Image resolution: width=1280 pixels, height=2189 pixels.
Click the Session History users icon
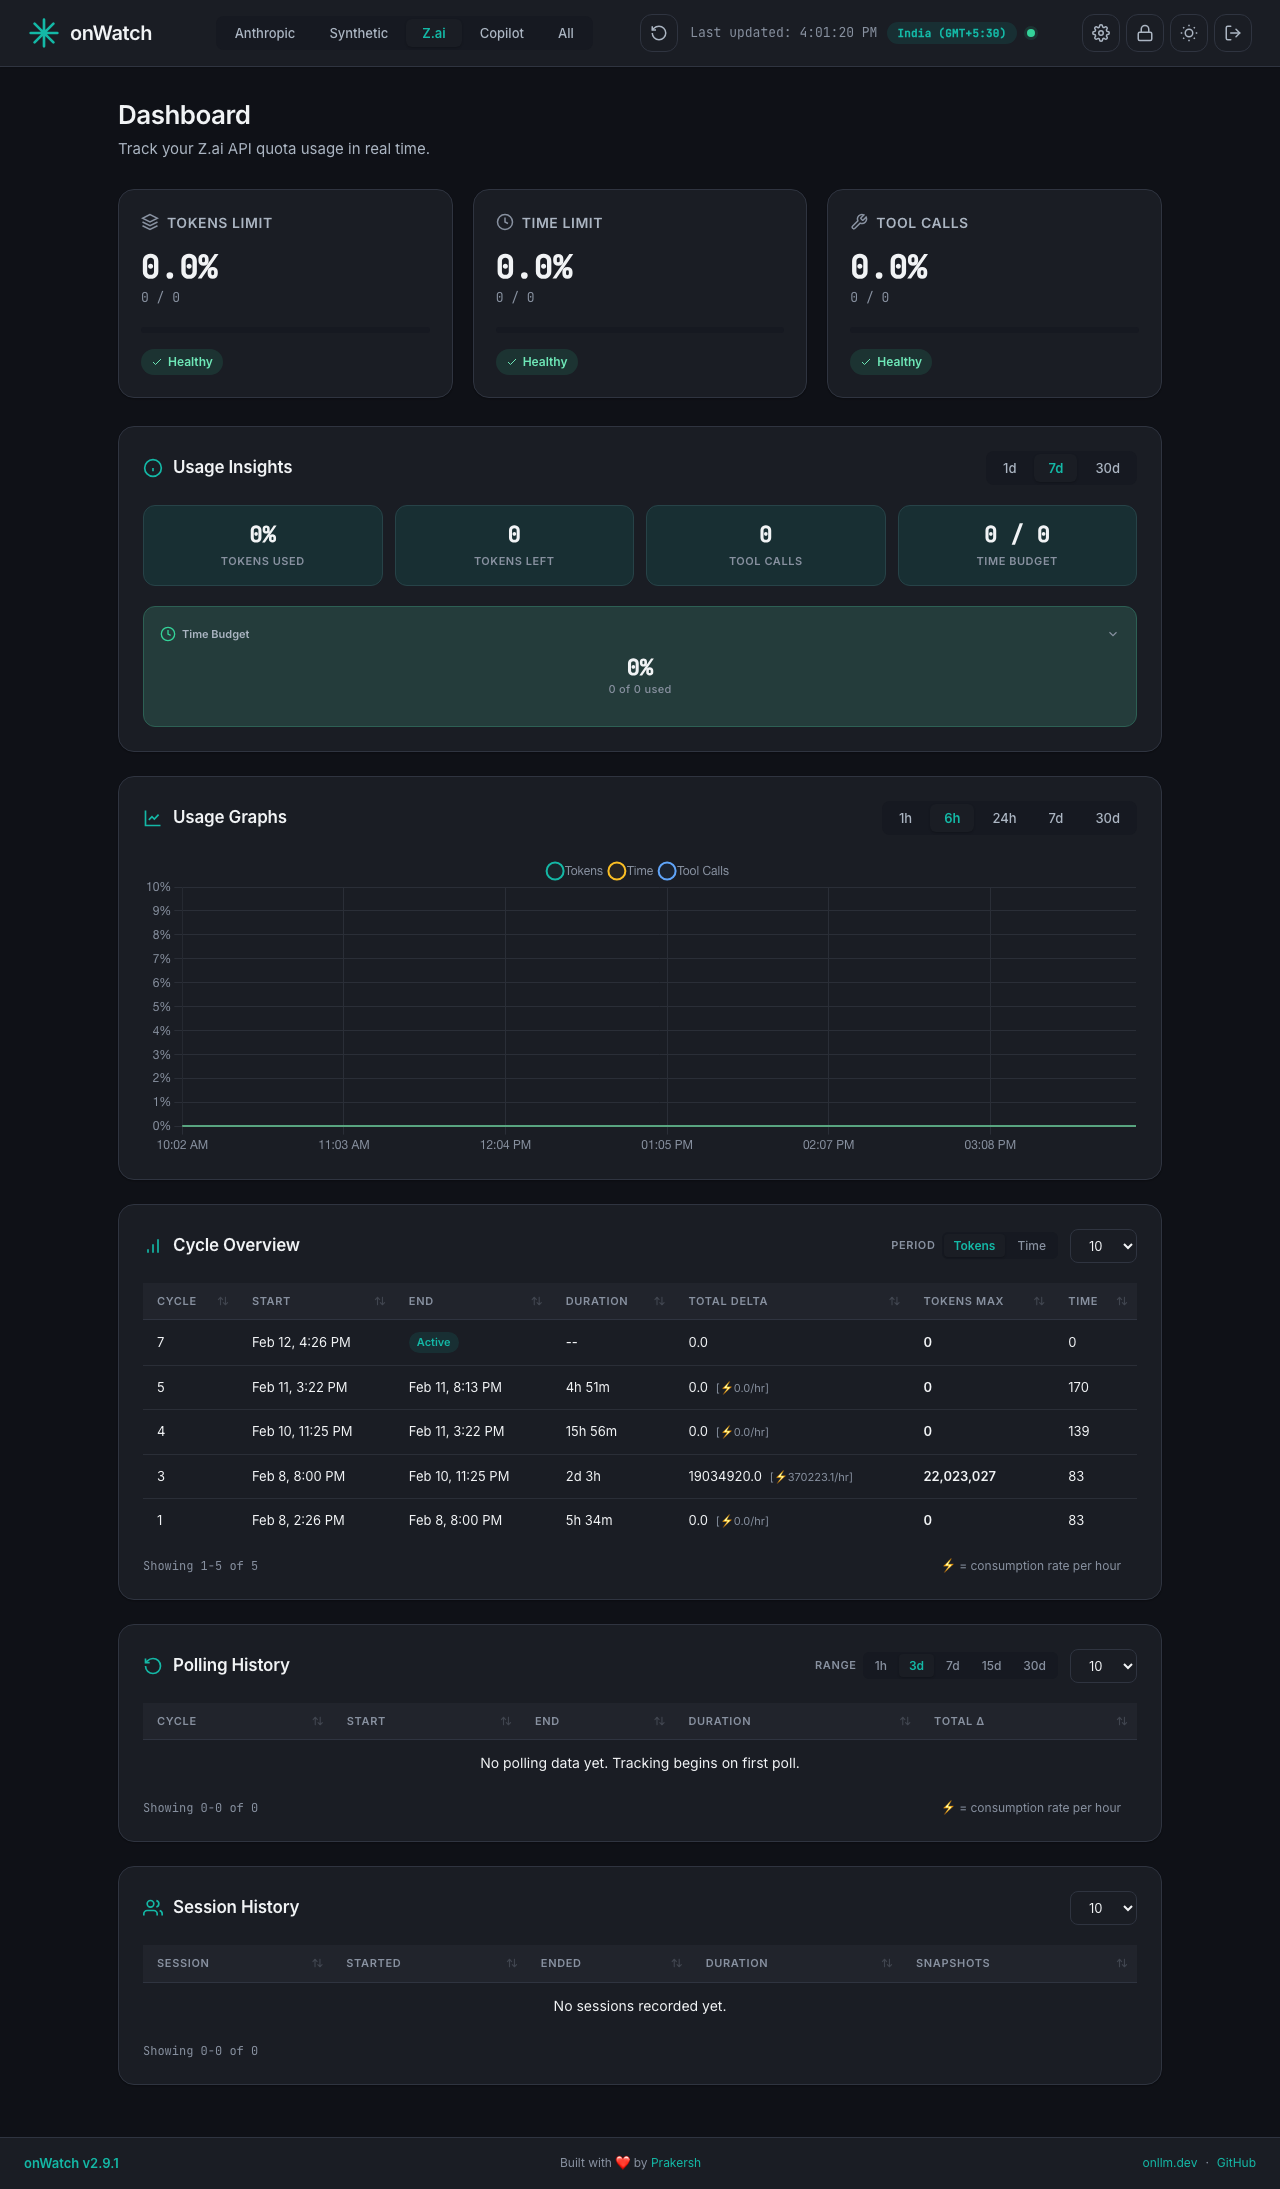[x=153, y=1908]
